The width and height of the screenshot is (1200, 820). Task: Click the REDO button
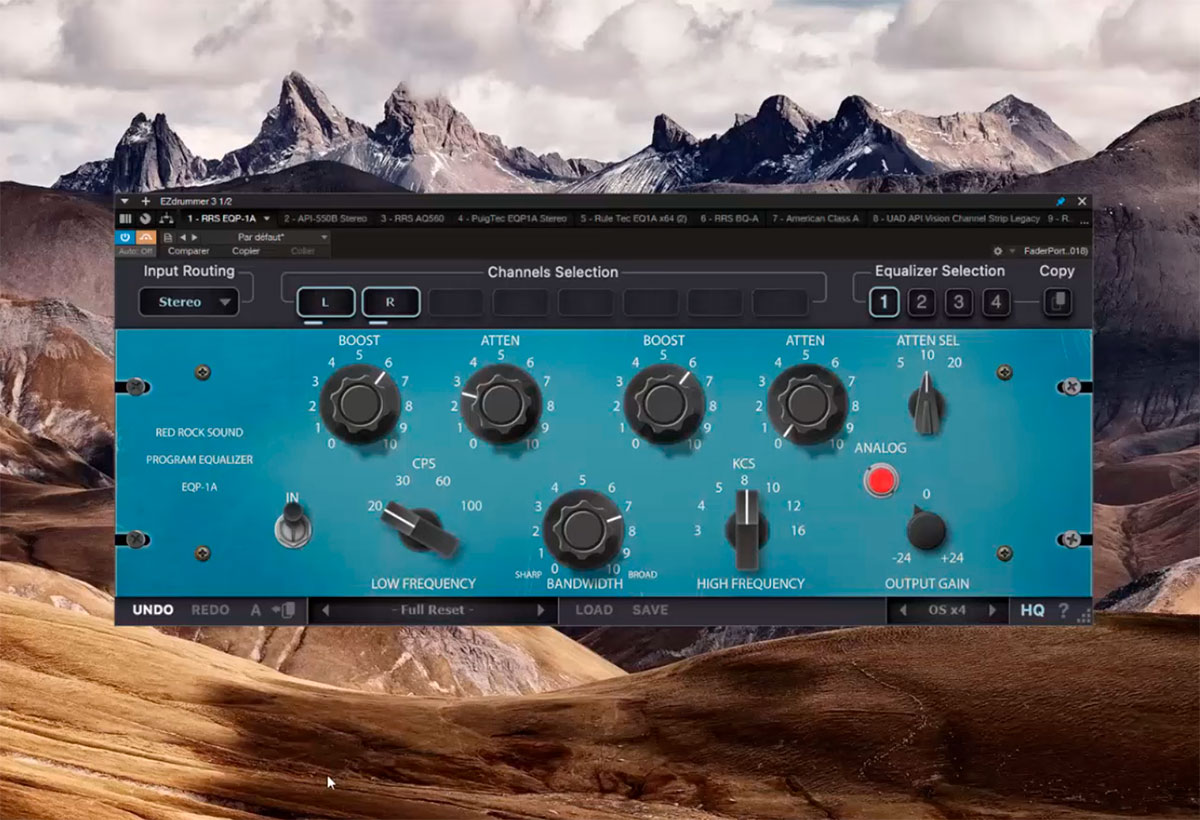[210, 610]
